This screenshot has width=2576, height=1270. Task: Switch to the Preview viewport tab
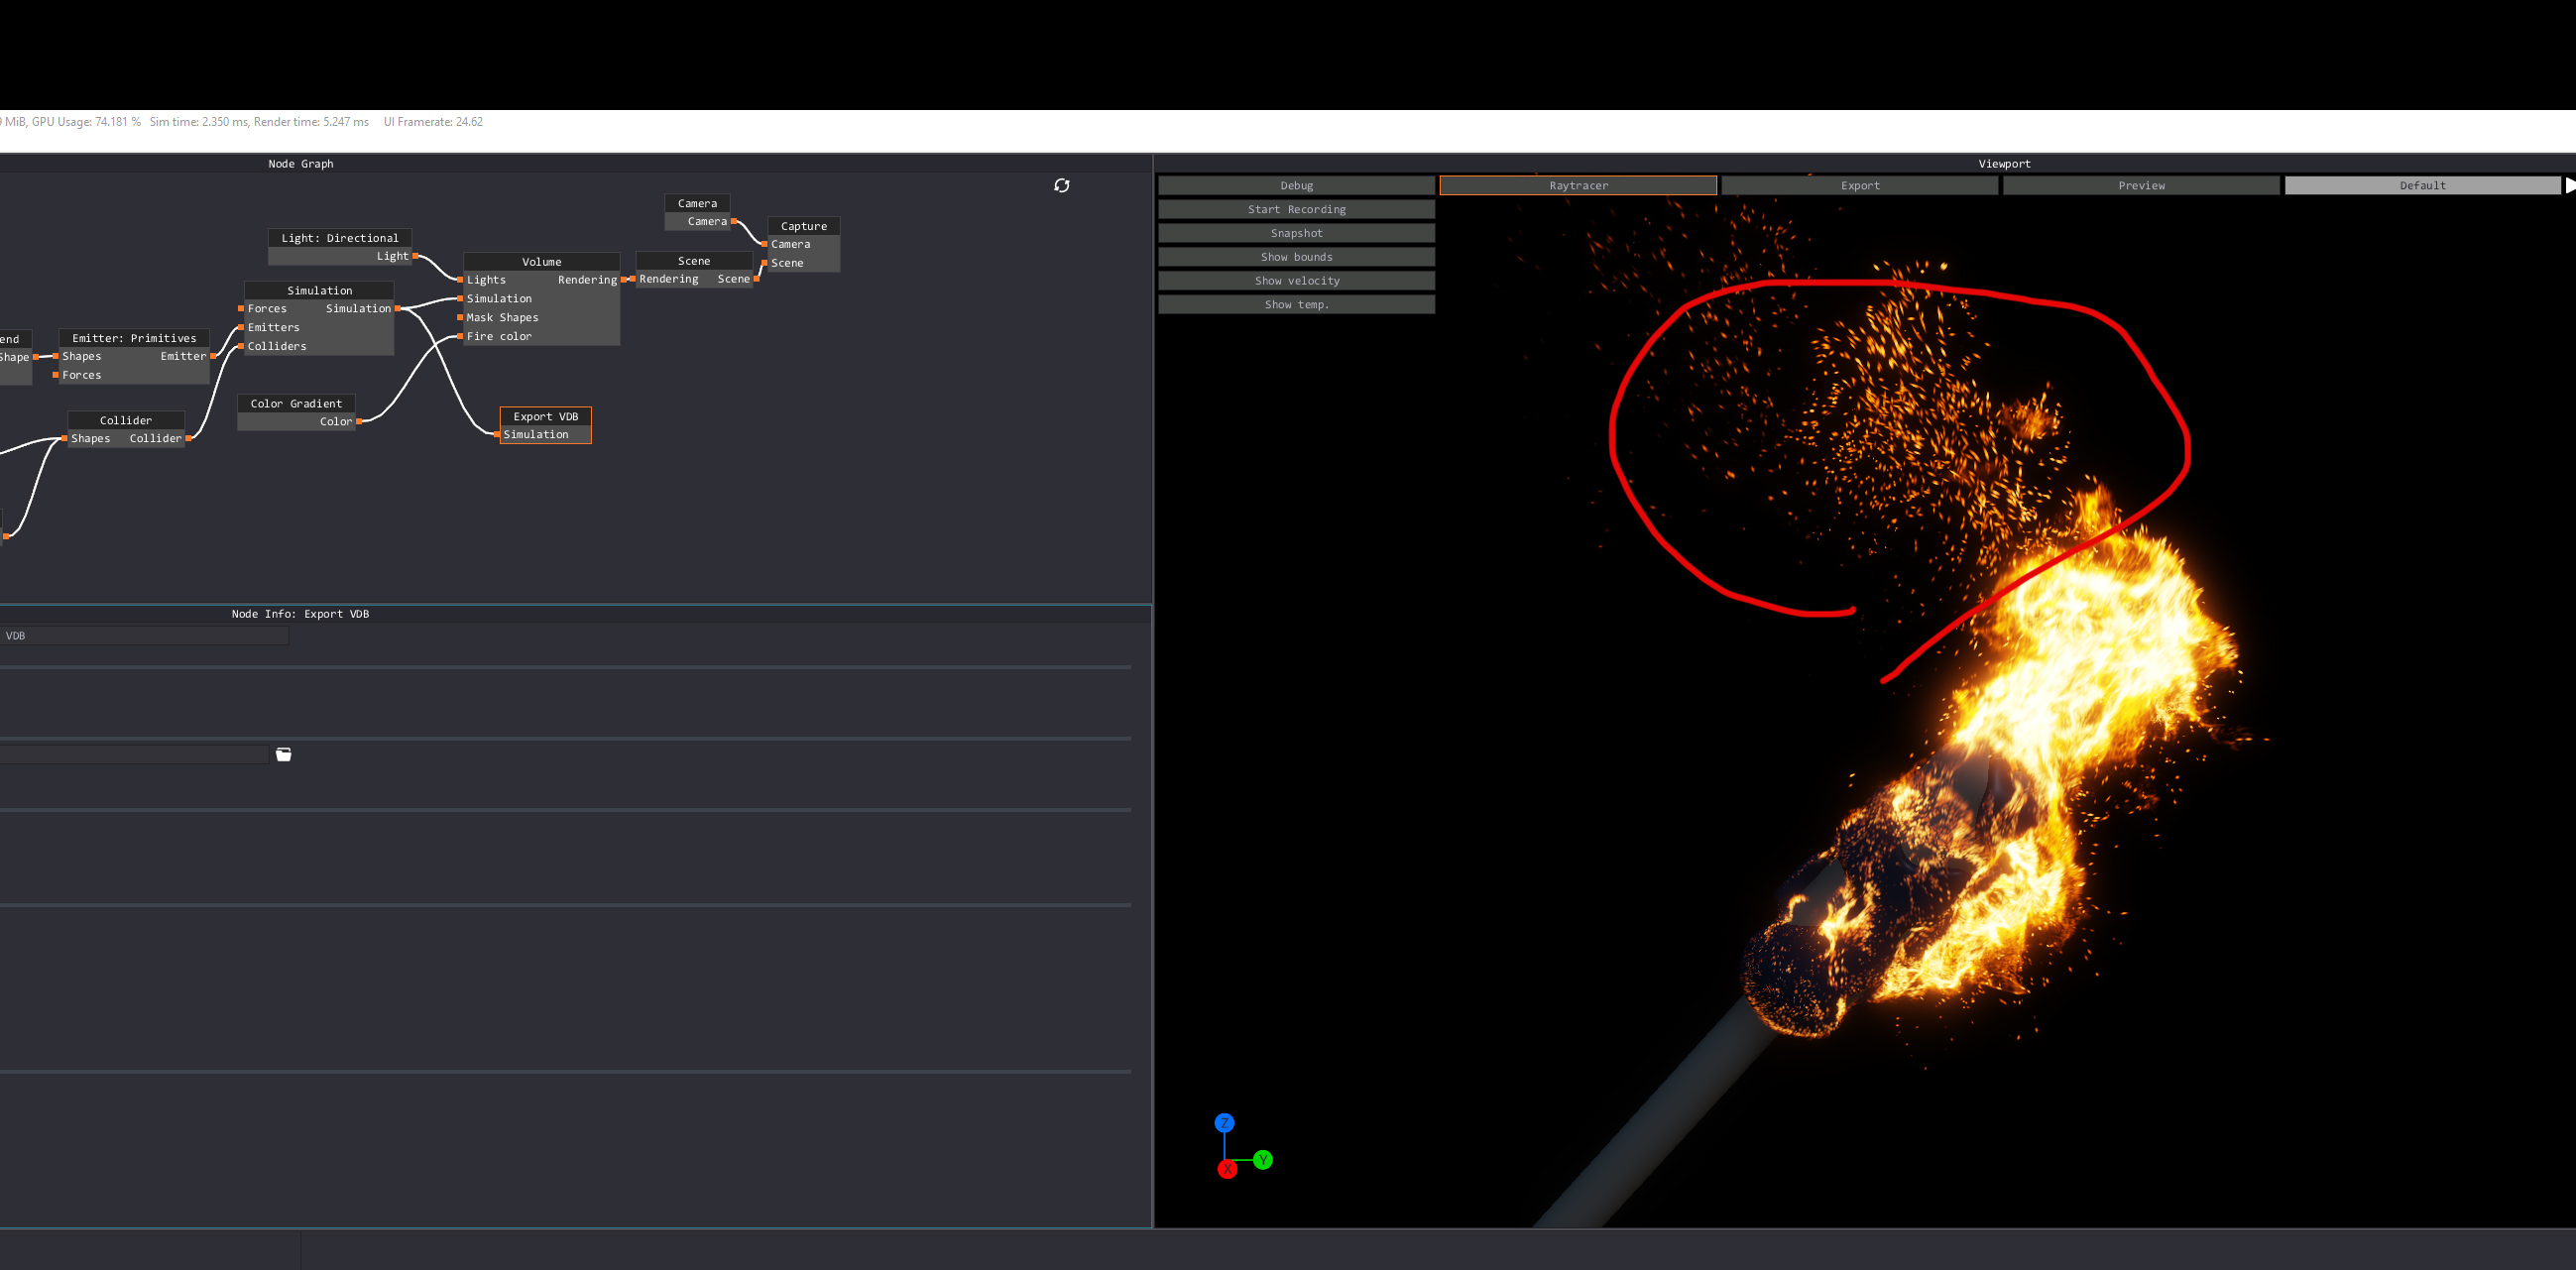pyautogui.click(x=2140, y=185)
